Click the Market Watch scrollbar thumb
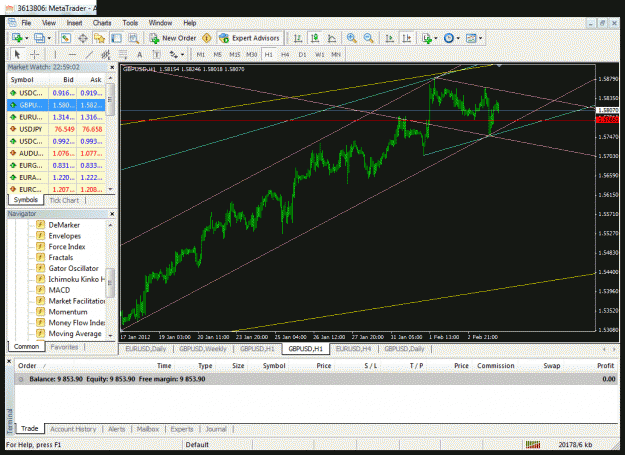625x455 pixels. (x=110, y=100)
